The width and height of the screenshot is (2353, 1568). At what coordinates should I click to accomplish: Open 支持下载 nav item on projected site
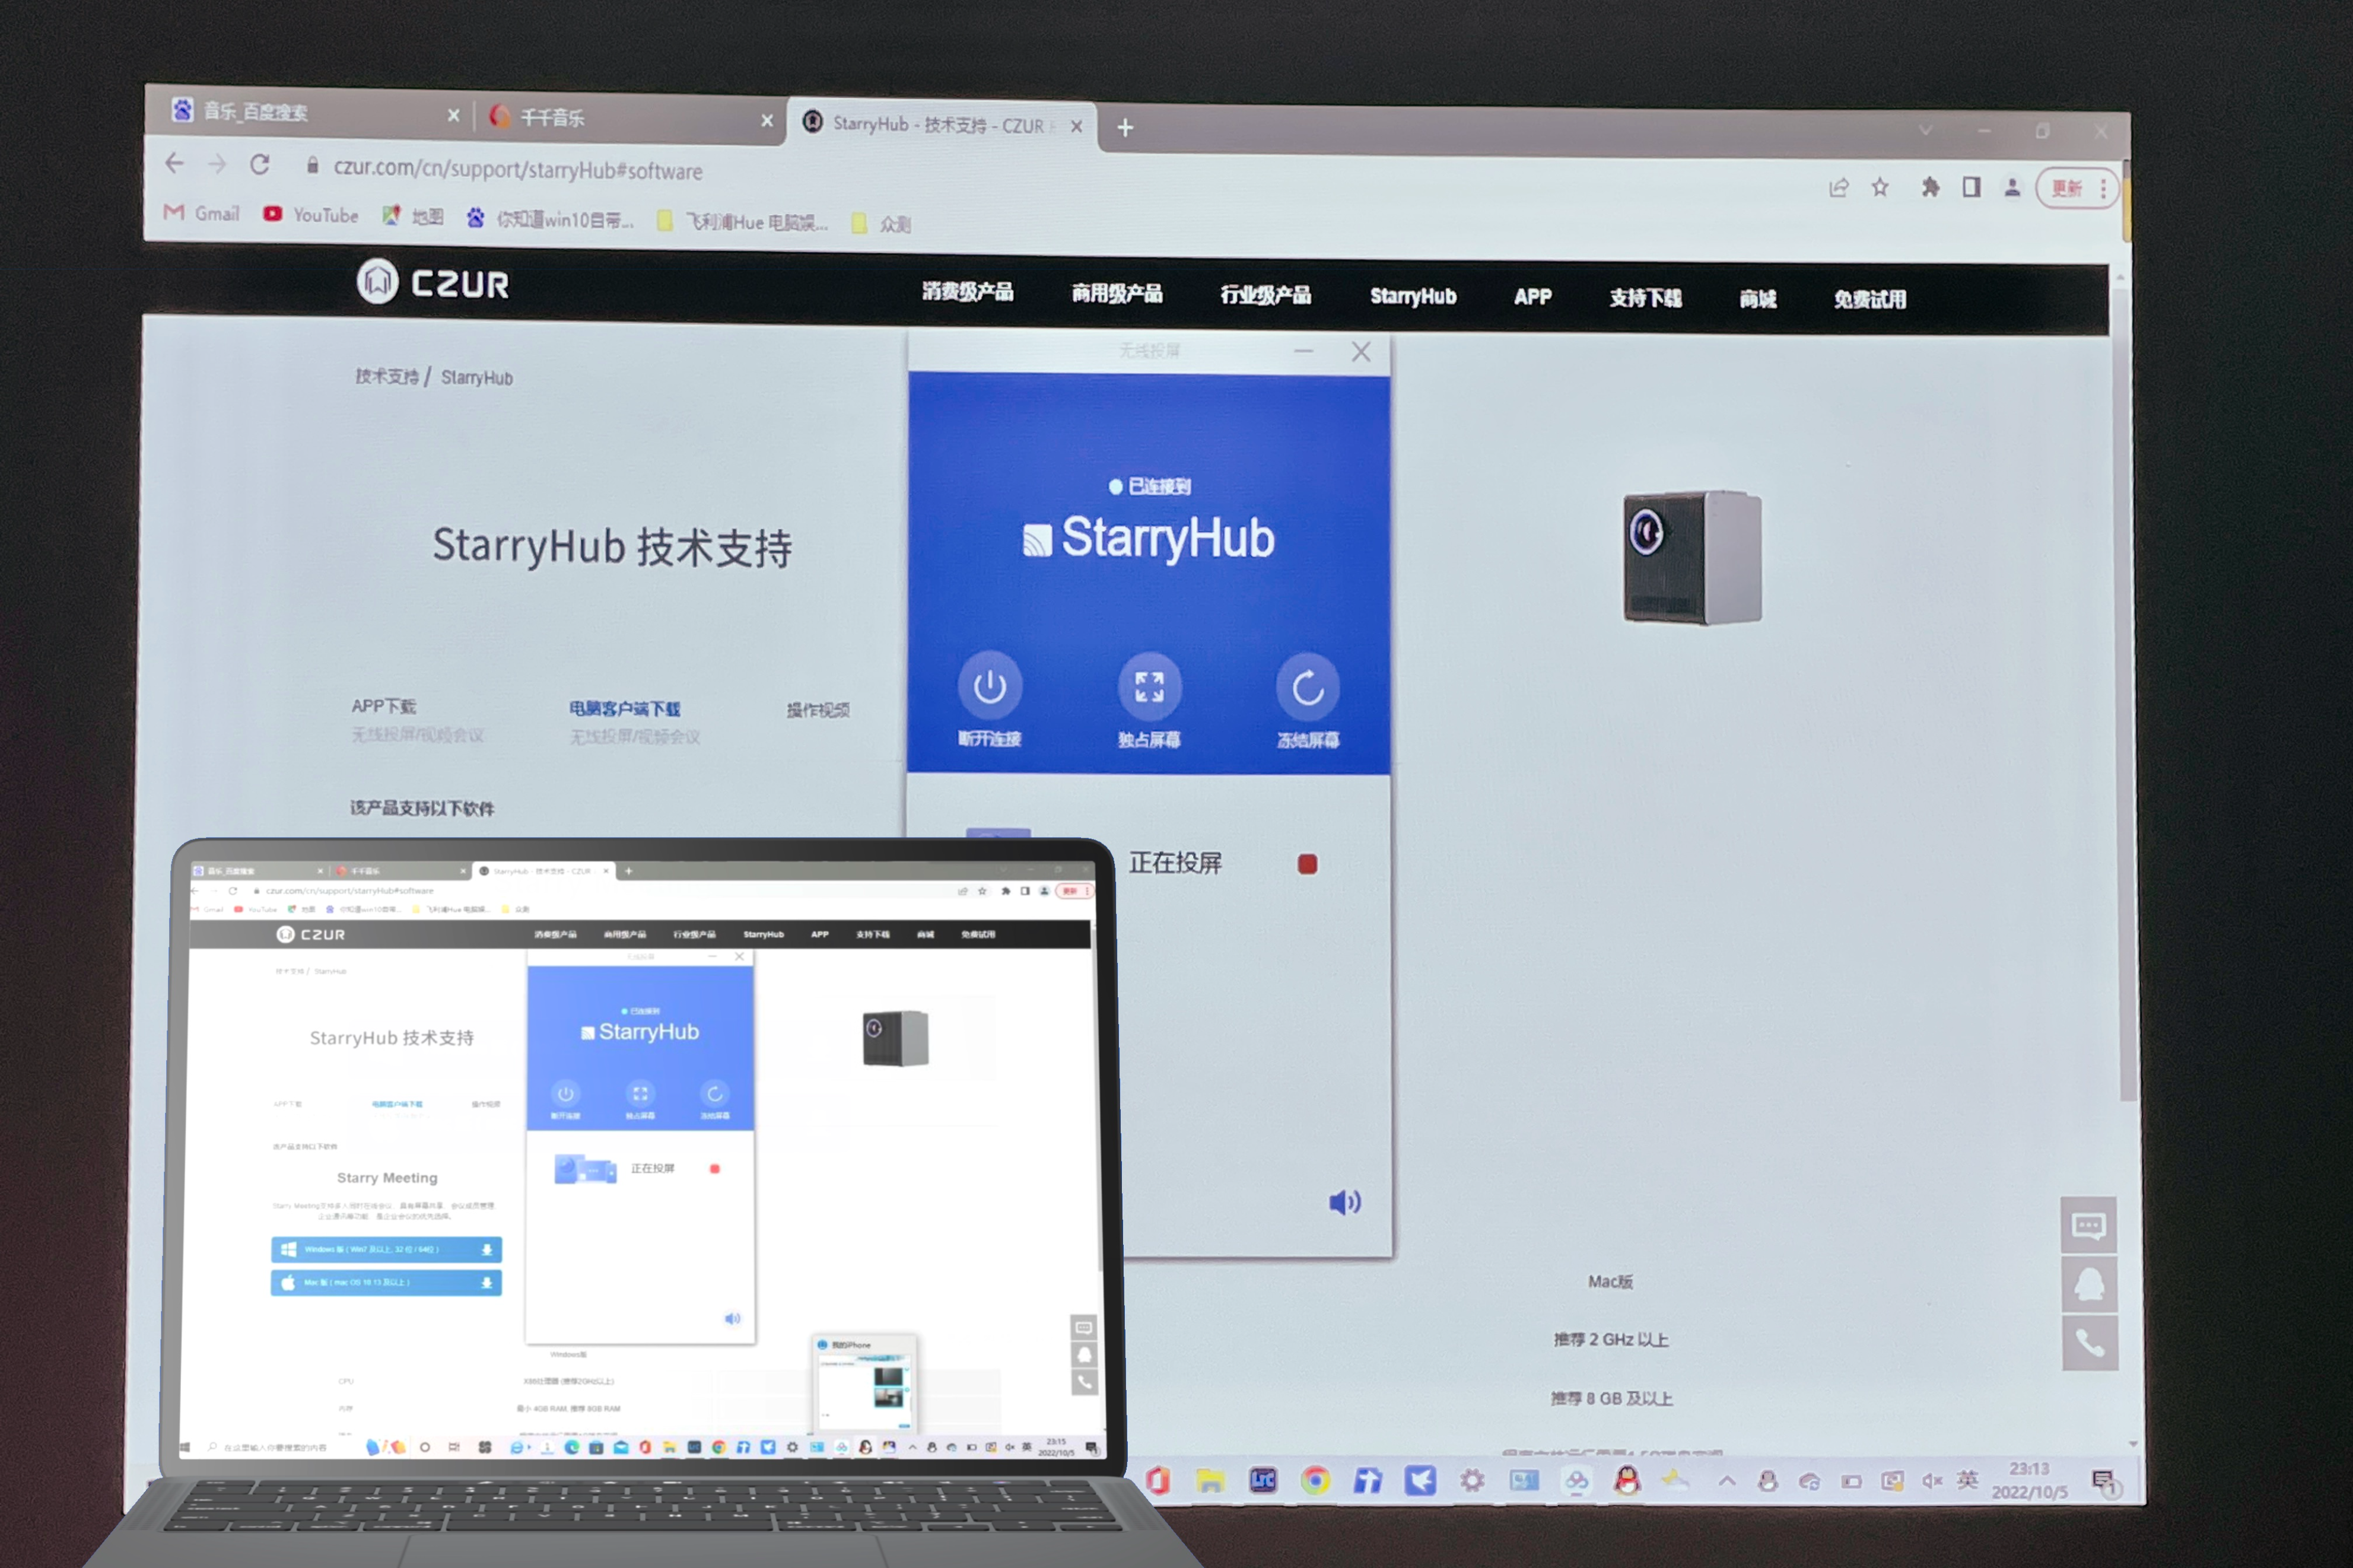(1645, 298)
